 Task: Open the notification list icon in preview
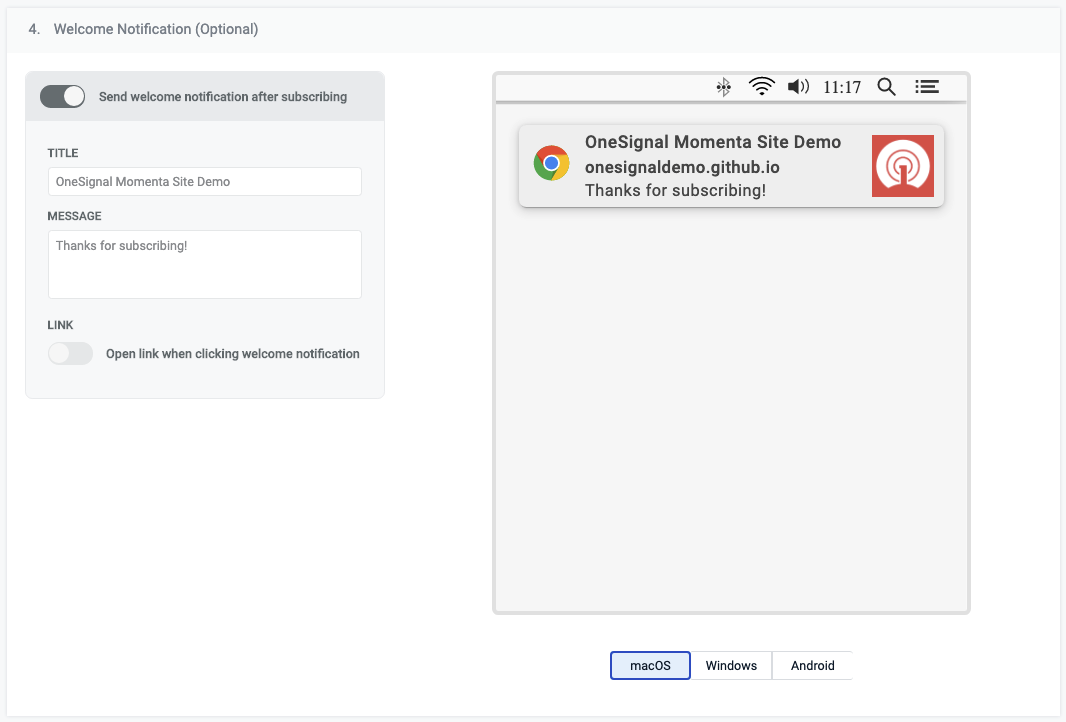927,86
